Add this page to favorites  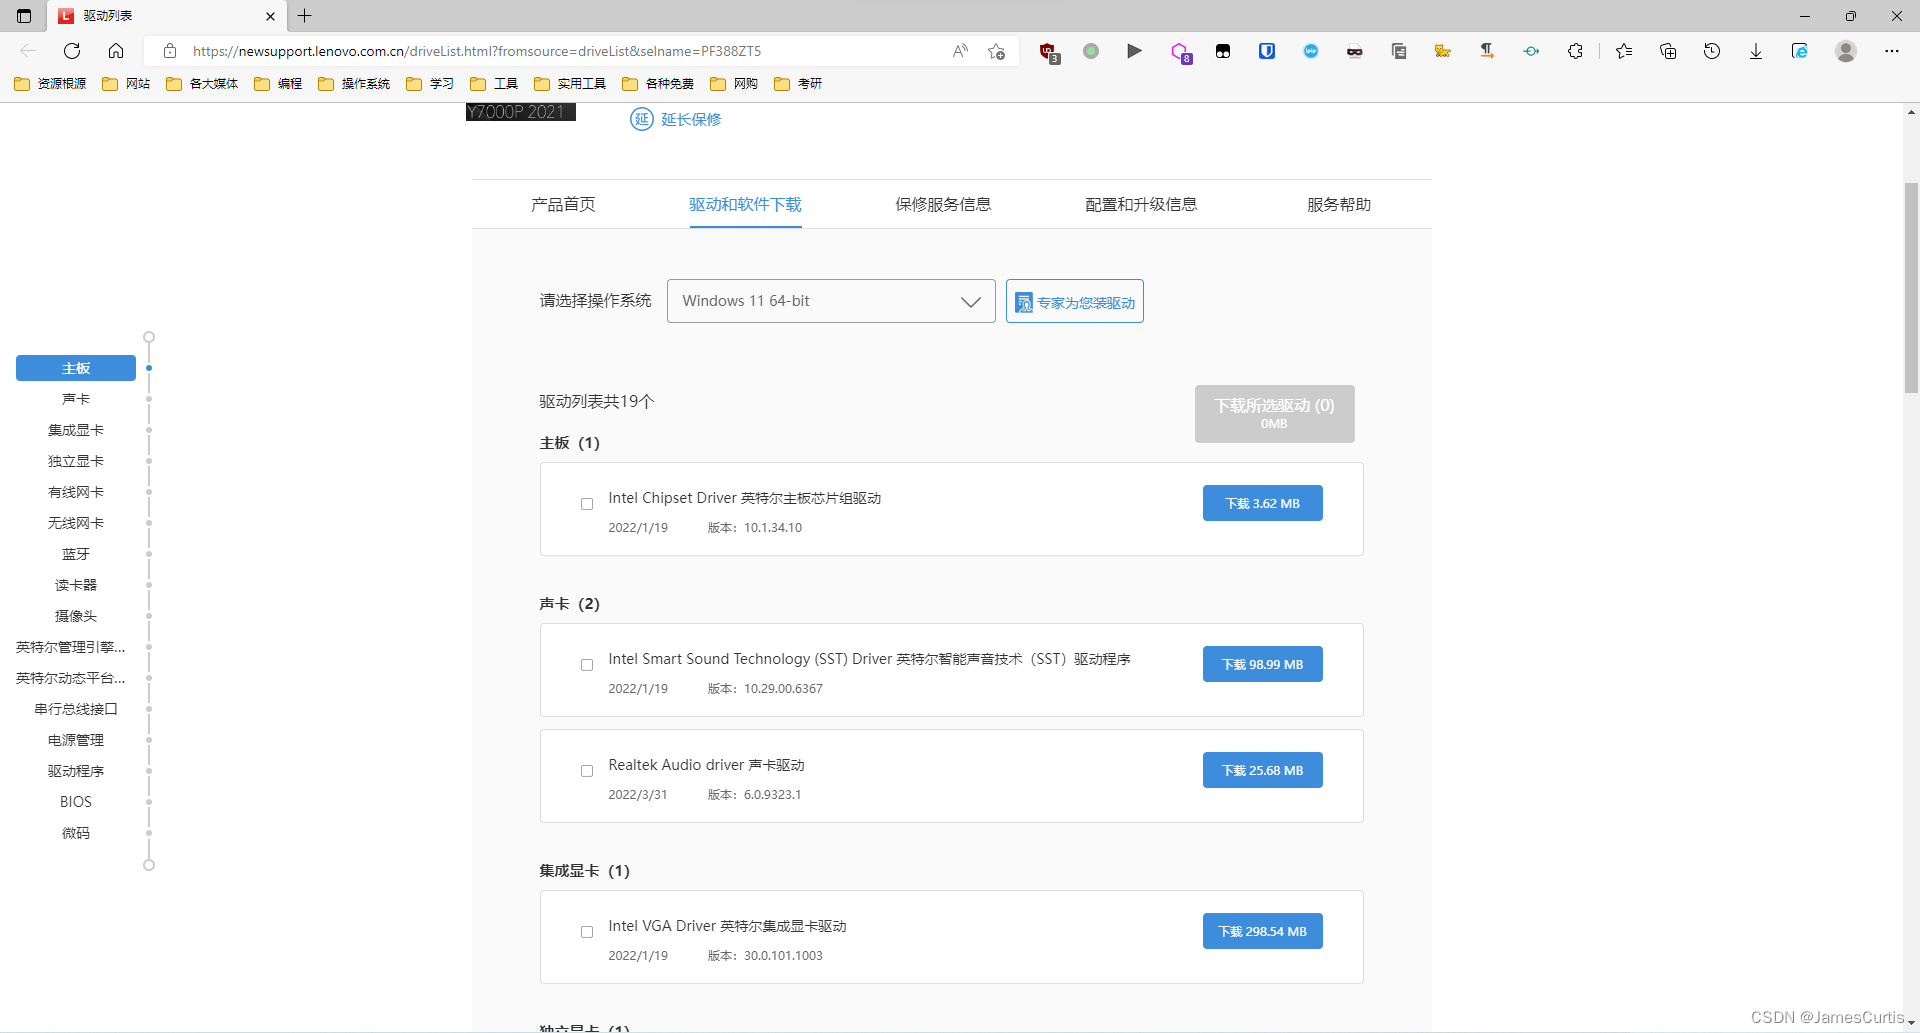tap(997, 51)
